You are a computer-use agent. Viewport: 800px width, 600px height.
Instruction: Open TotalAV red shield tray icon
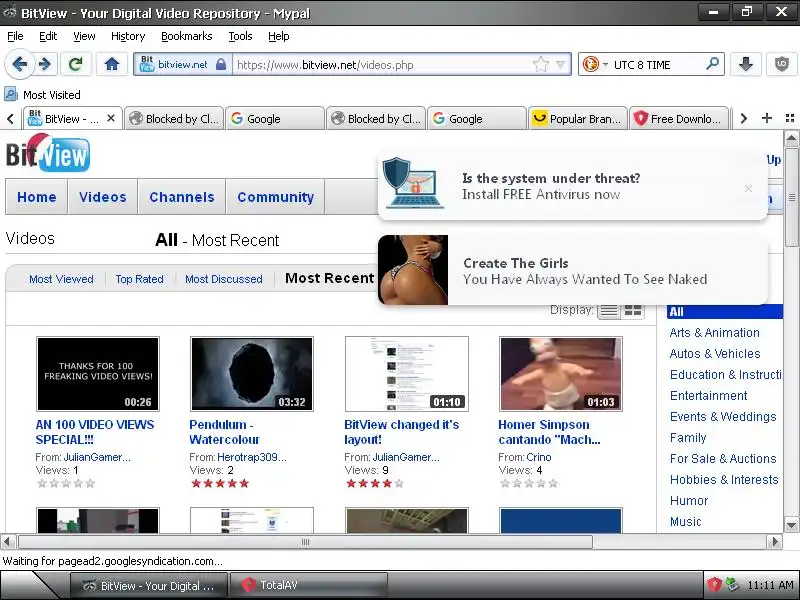point(714,585)
